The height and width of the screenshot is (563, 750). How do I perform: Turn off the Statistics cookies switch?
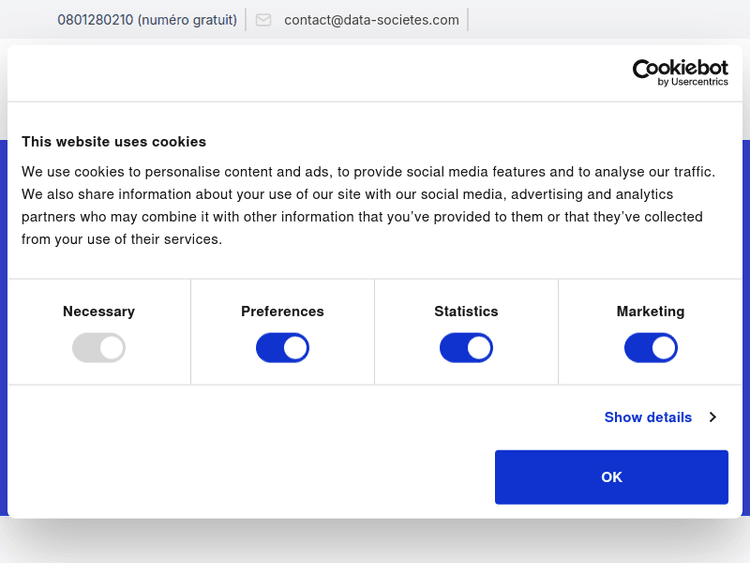pos(466,348)
